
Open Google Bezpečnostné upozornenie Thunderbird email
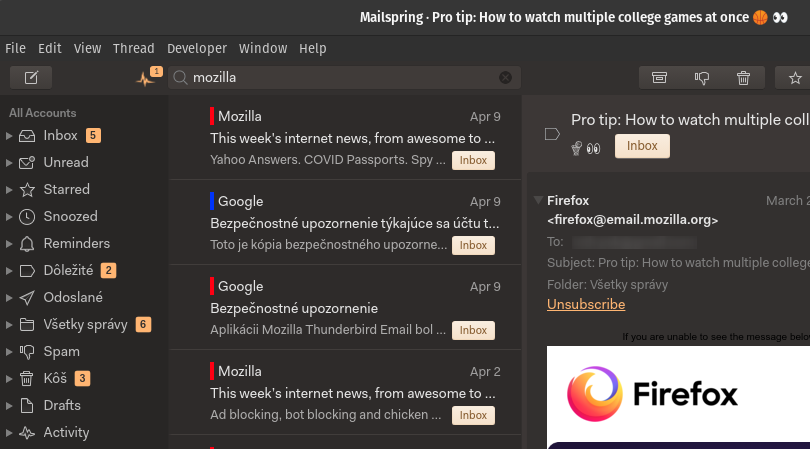(x=345, y=307)
